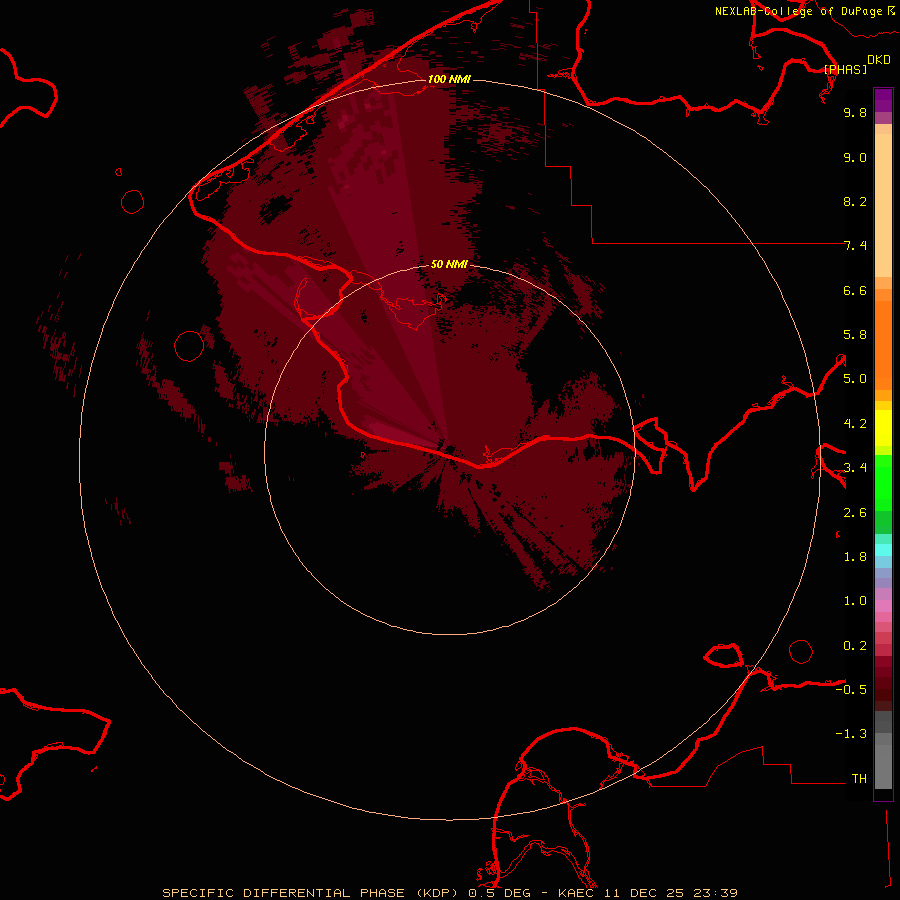Click the 2.6 scale value
The image size is (900, 900).
[855, 513]
